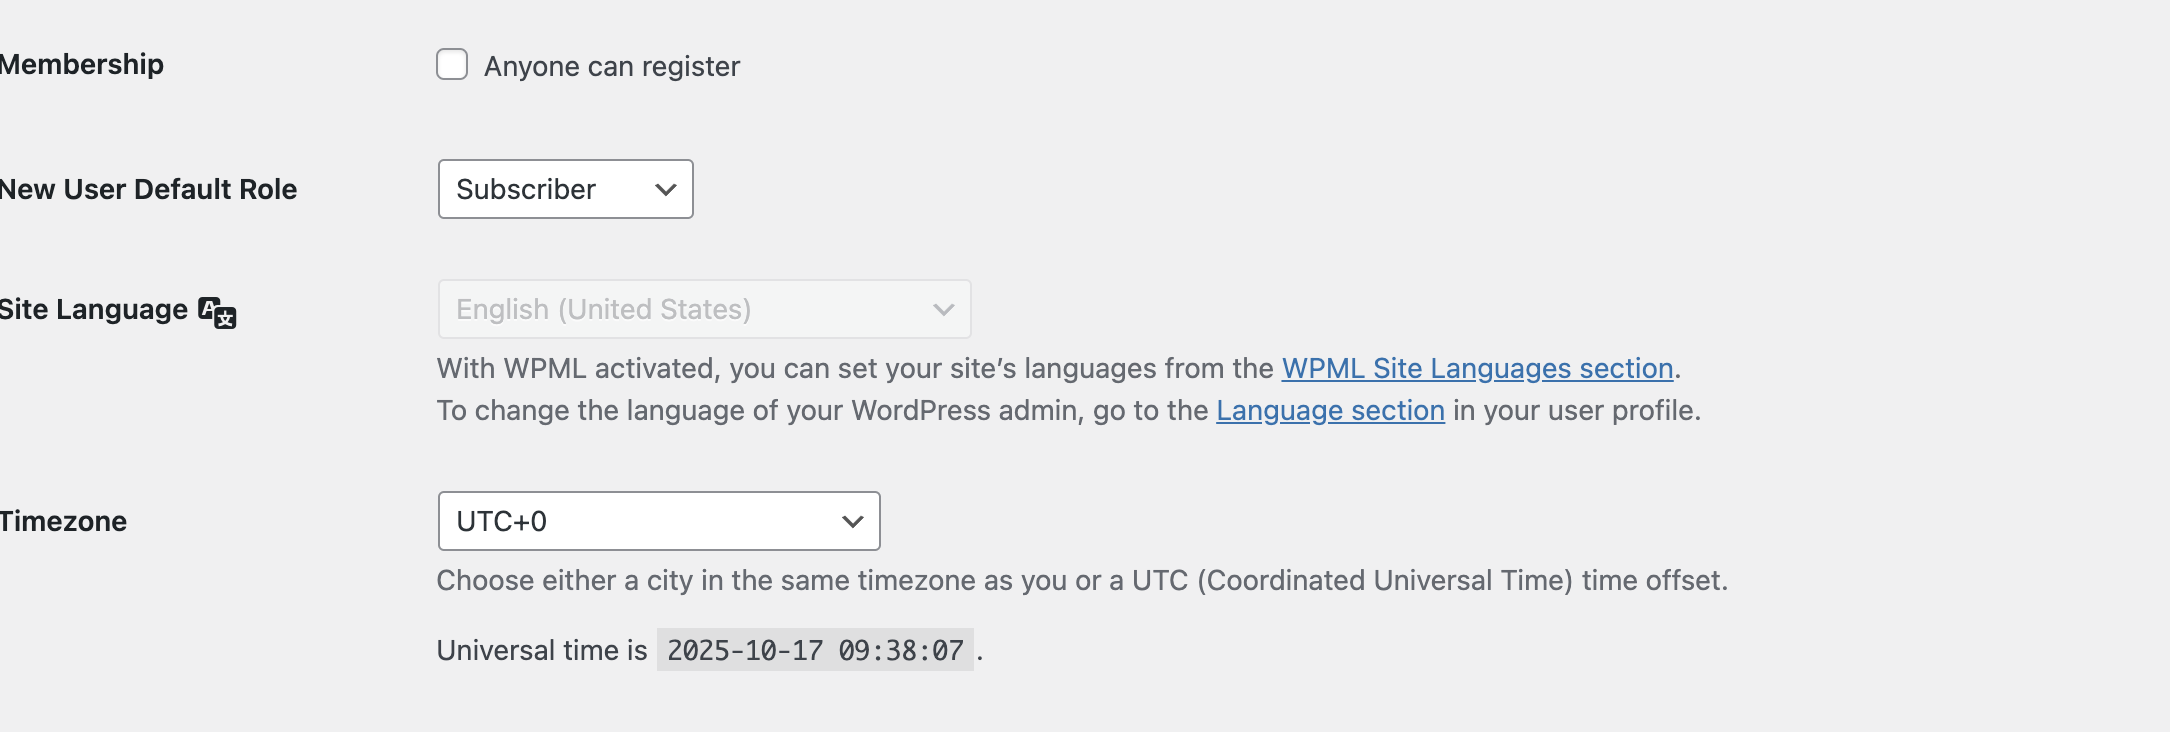This screenshot has width=2170, height=732.
Task: Open the WPML Site Languages section link
Action: 1477,368
